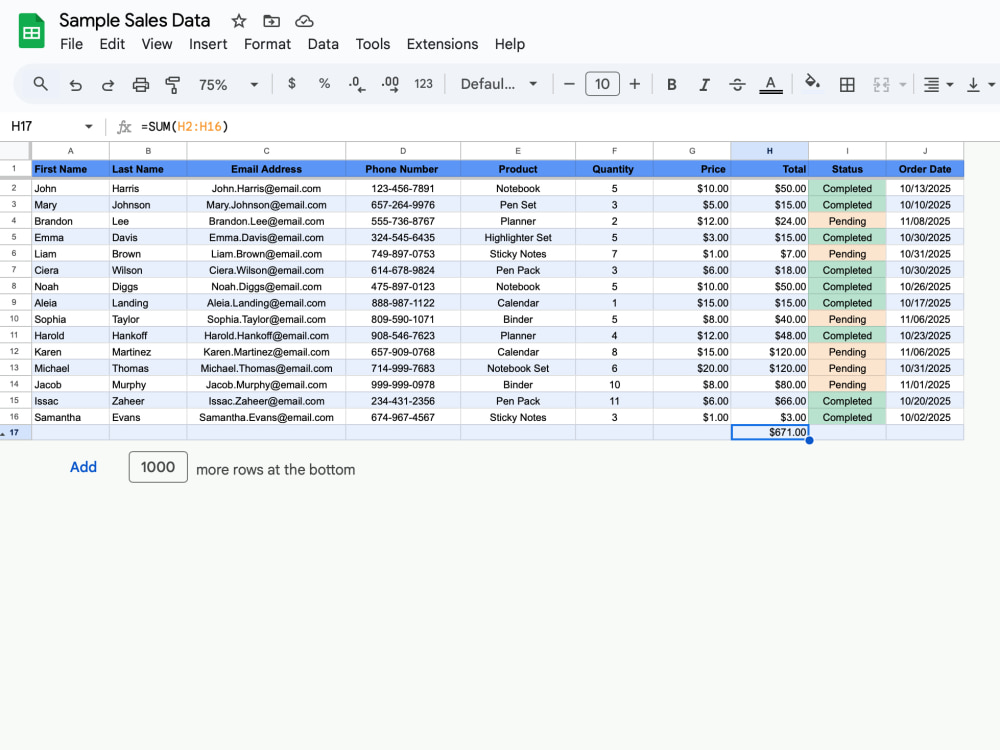Expand horizontal align dropdown arrow
Viewport: 1000px width, 750px height.
[x=950, y=84]
